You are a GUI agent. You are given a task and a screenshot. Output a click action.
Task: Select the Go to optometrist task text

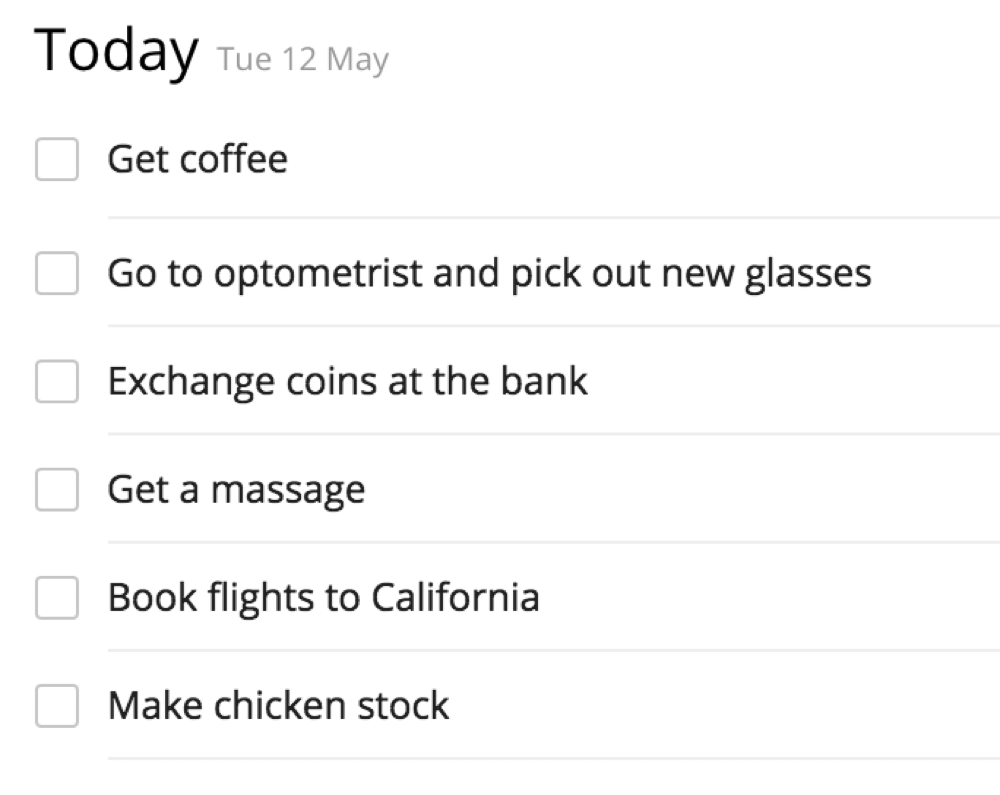489,275
